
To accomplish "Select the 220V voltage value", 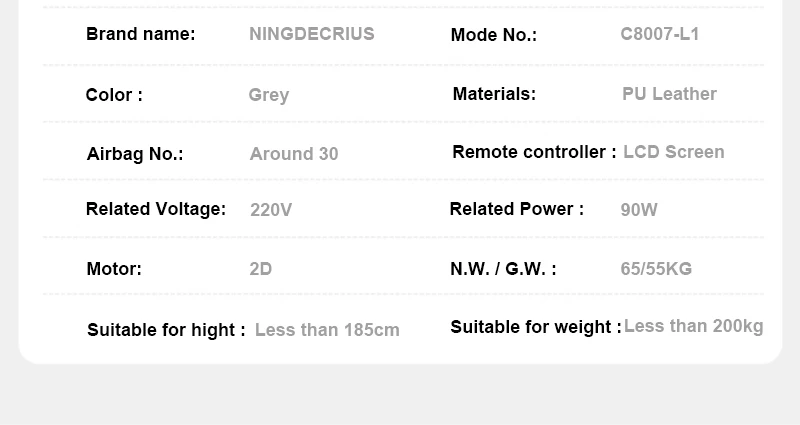I will tap(271, 210).
